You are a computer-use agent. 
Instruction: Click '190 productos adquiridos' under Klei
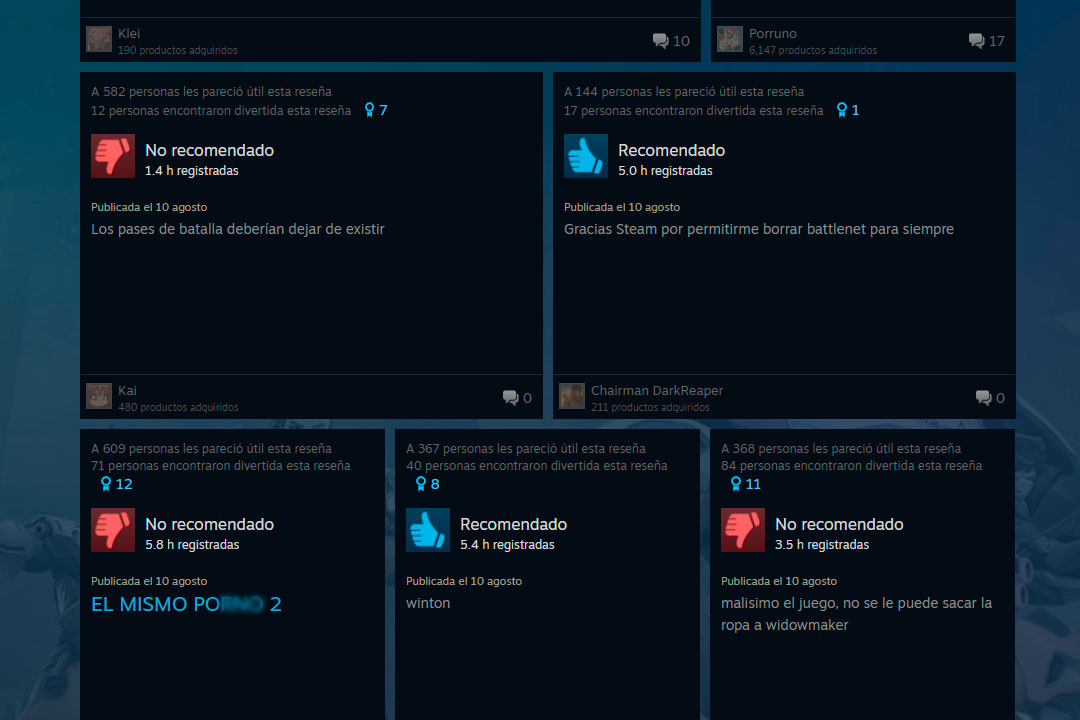click(178, 50)
